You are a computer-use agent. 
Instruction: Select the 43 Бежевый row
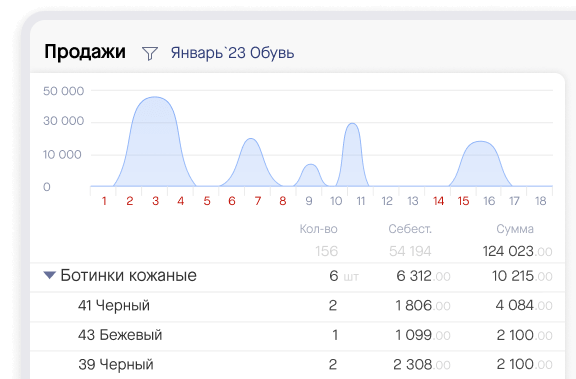tap(297, 336)
